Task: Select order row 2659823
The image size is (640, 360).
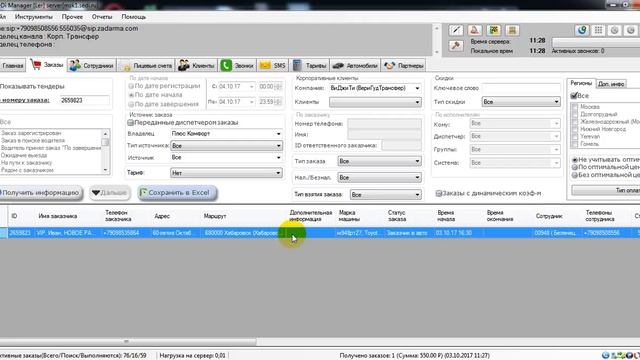Action: click(320, 233)
